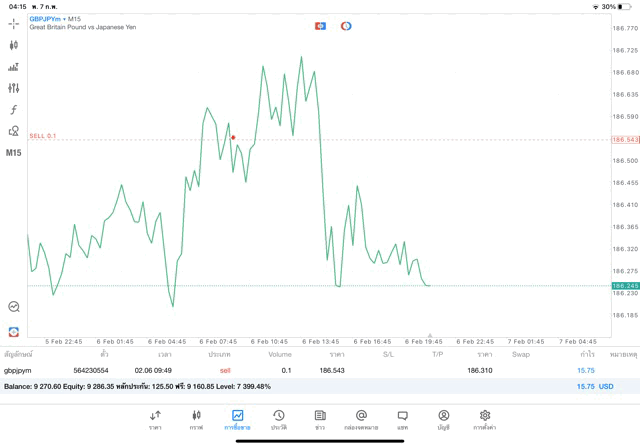Sort positions by Volume column header
The width and height of the screenshot is (640, 447).
click(280, 354)
